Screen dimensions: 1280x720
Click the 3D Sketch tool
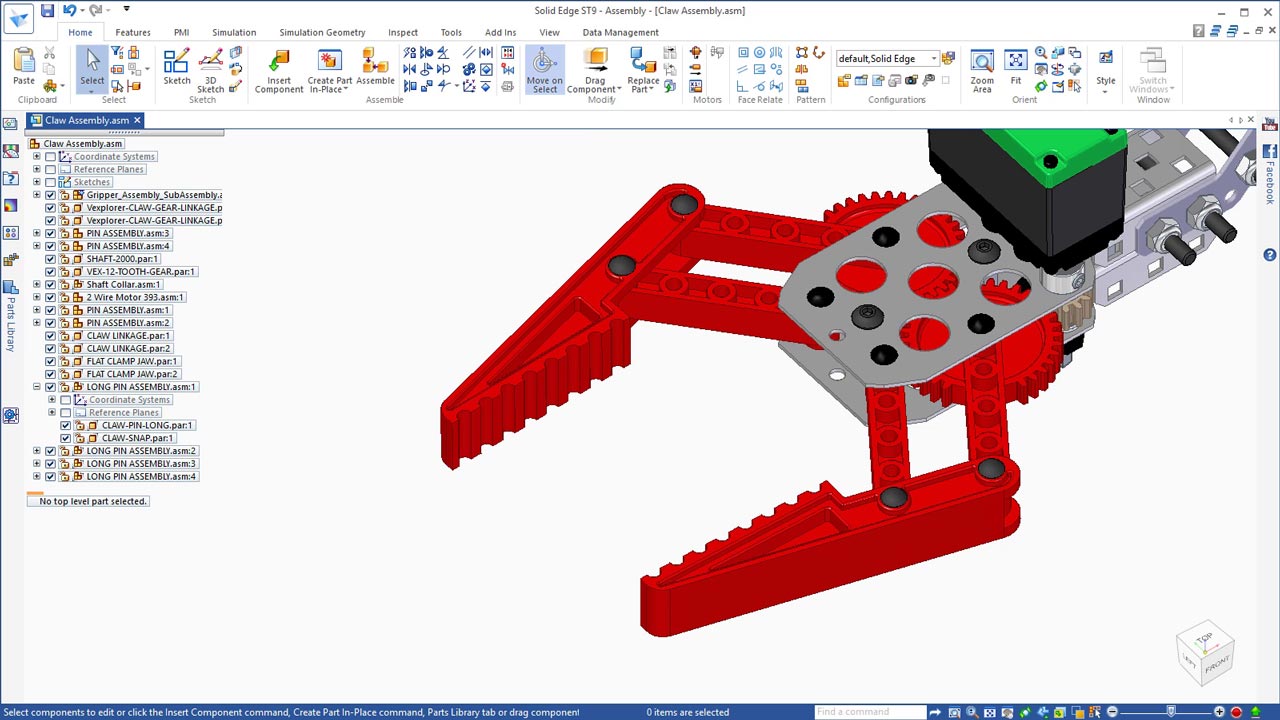coord(210,68)
